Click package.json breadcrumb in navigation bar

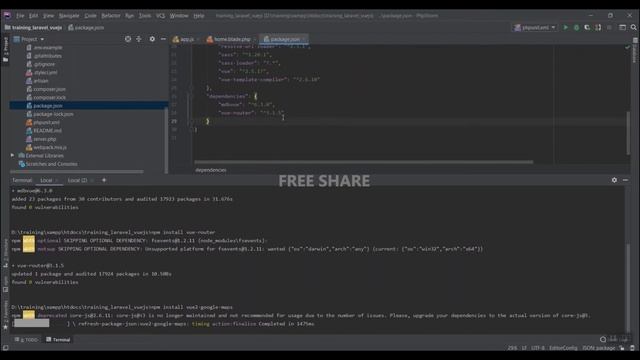(x=86, y=28)
